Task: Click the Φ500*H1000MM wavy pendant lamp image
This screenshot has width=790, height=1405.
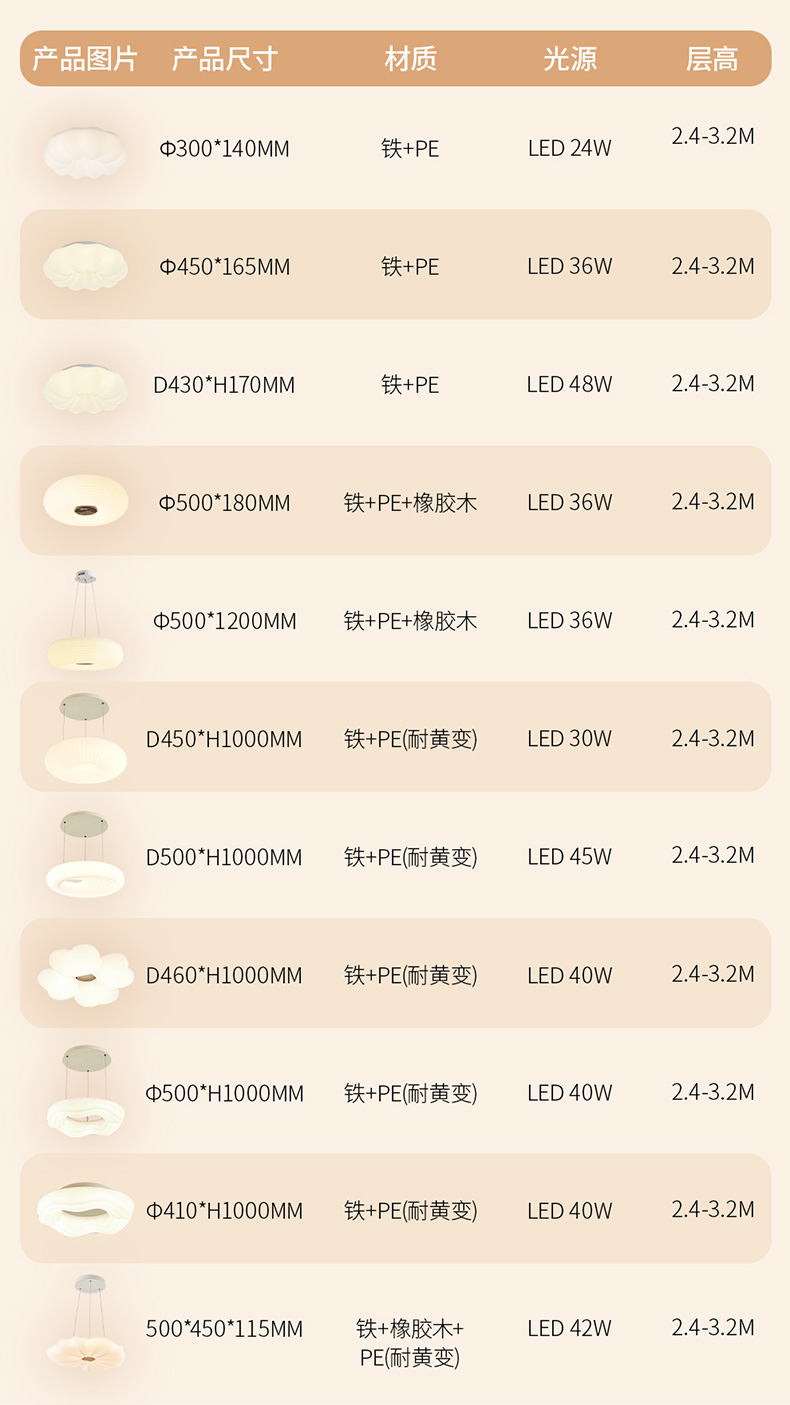Action: 86,1090
